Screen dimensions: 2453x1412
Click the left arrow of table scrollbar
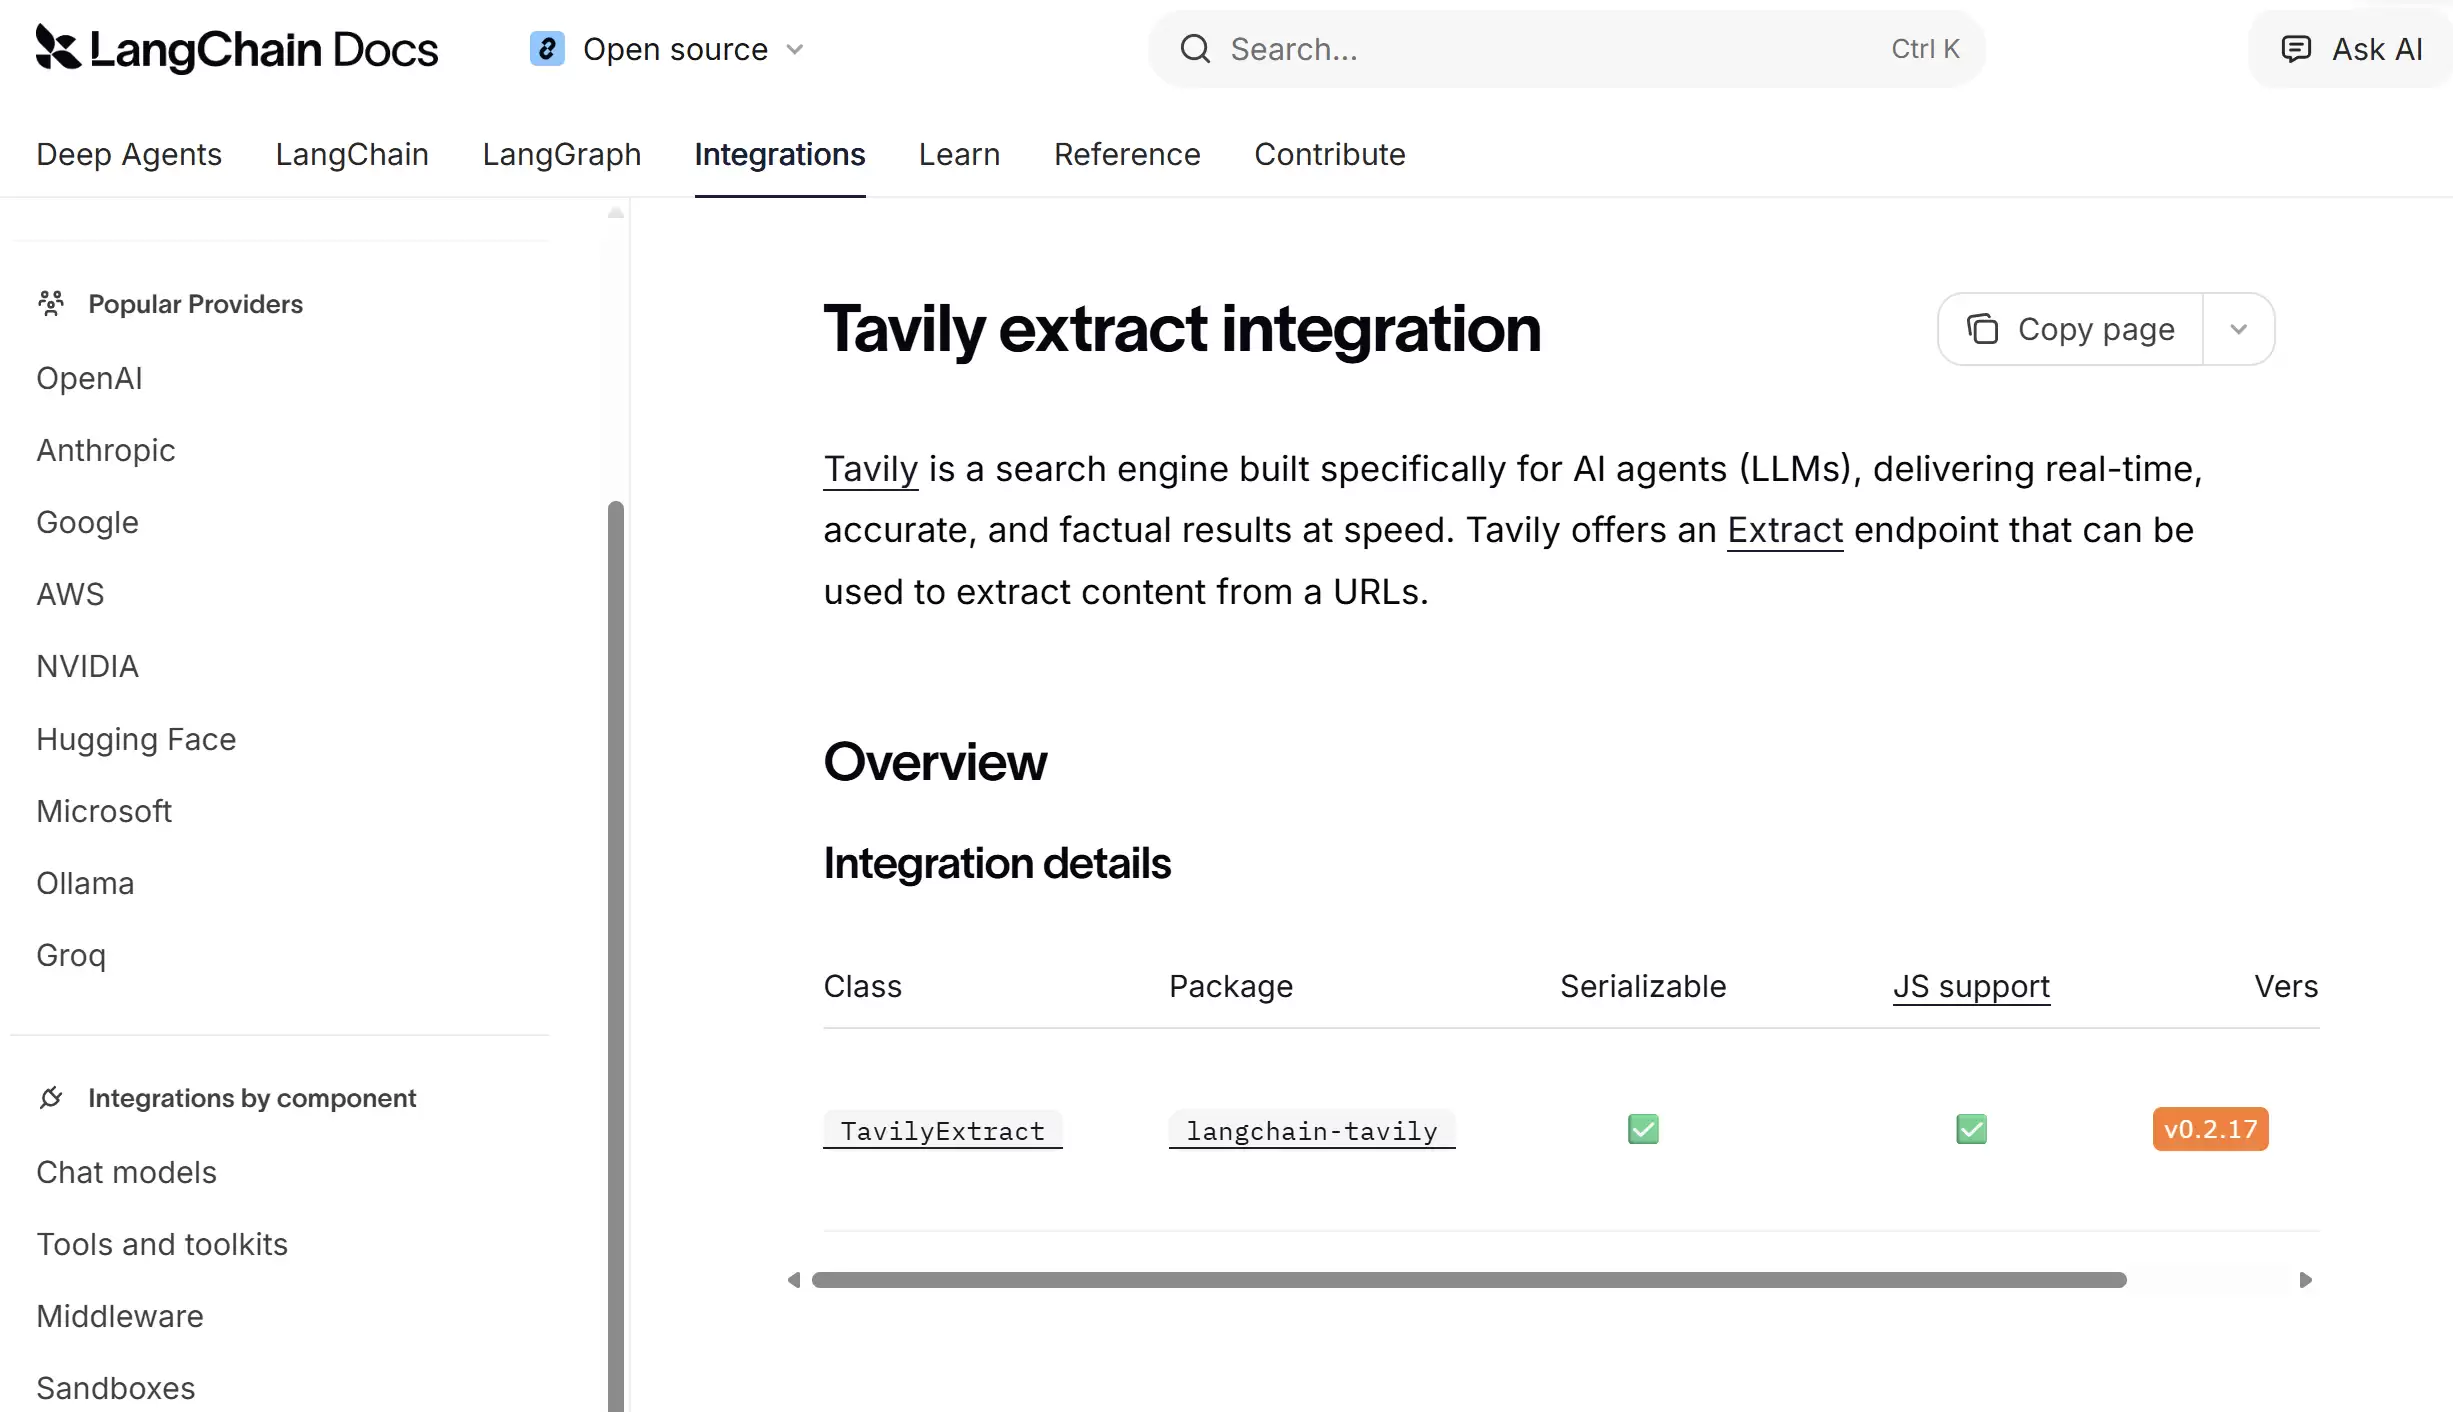(x=794, y=1280)
